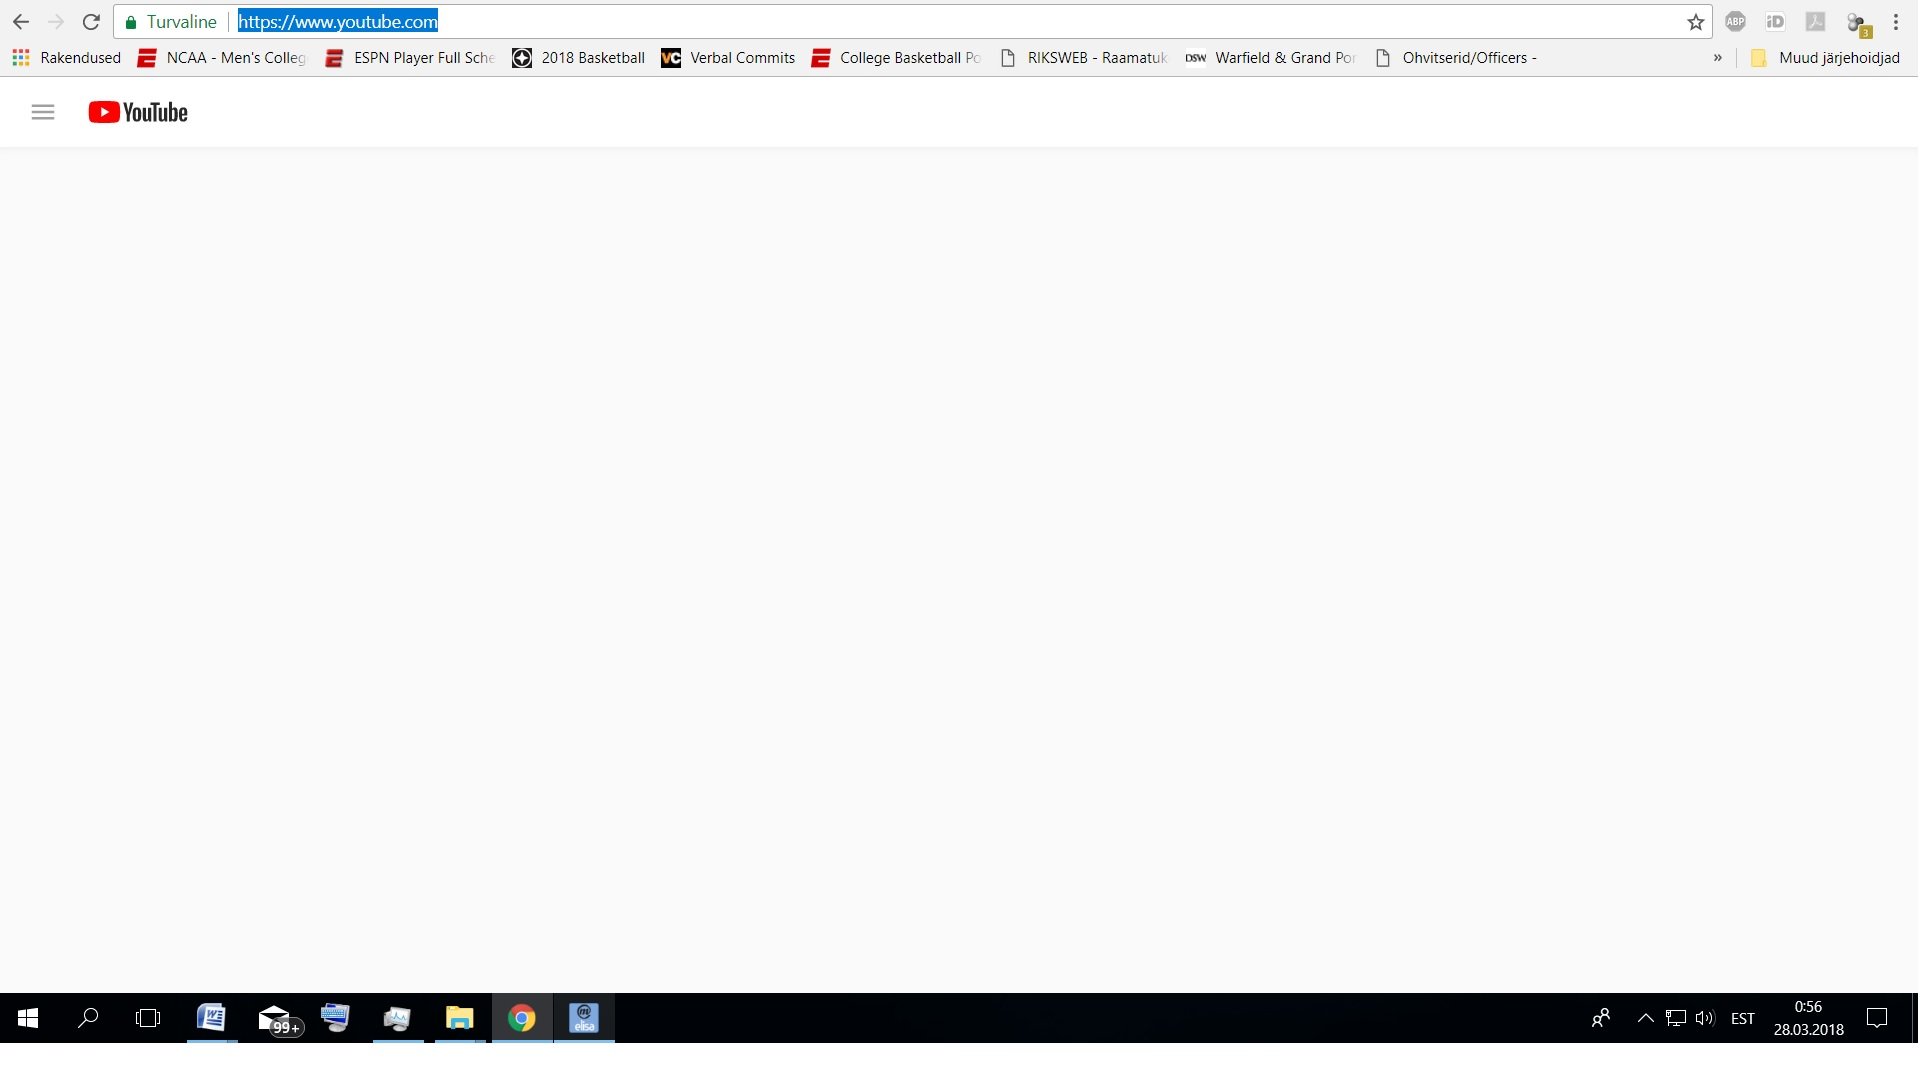This screenshot has height=1080, width=1920.
Task: Open the 2018 Basketball bookmark
Action: tap(579, 58)
